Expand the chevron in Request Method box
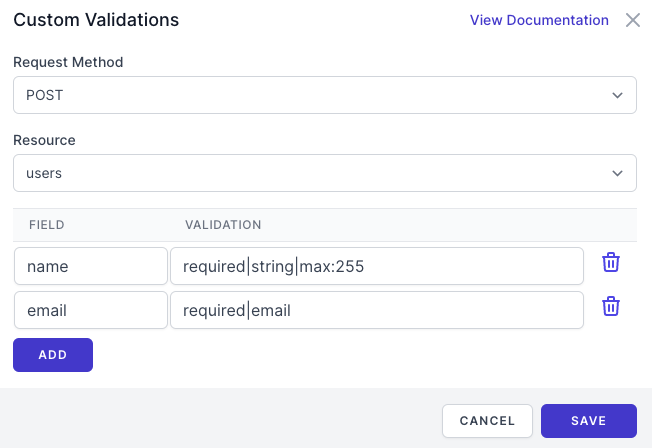Viewport: 652px width, 448px height. 617,95
